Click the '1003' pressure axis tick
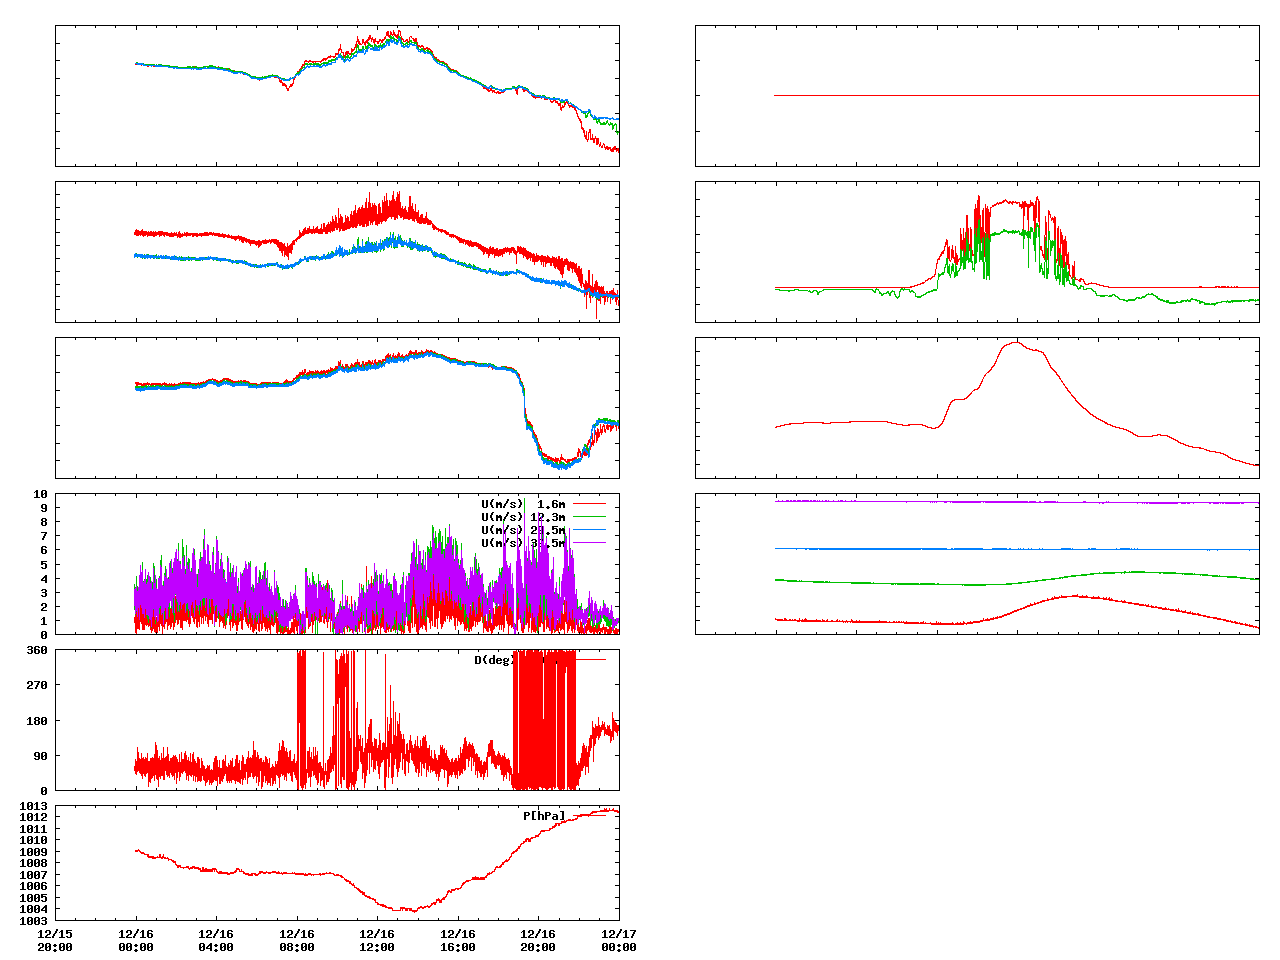 (x=34, y=921)
